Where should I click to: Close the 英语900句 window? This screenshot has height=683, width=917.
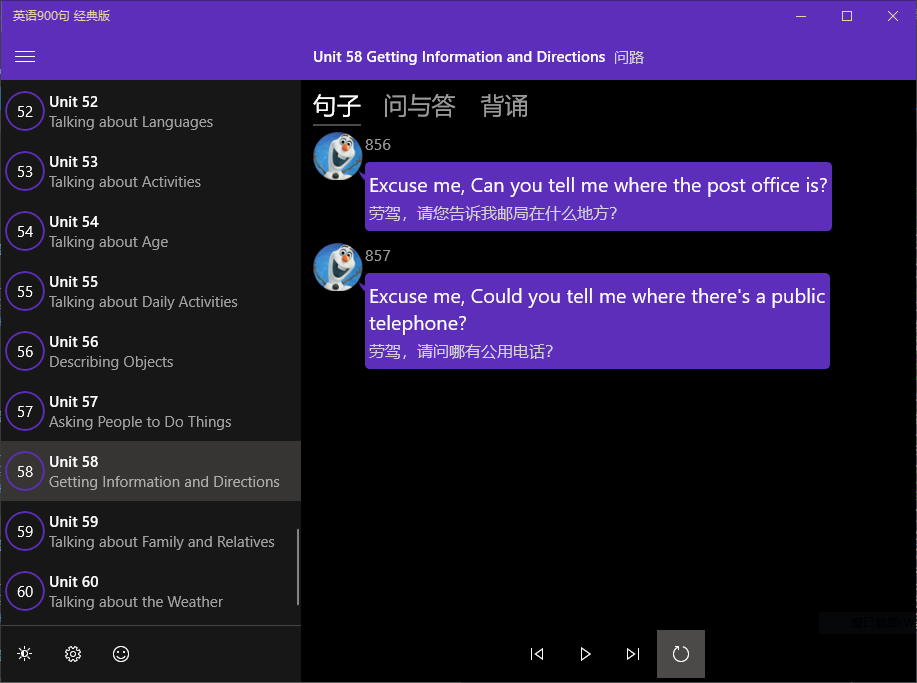coord(892,16)
